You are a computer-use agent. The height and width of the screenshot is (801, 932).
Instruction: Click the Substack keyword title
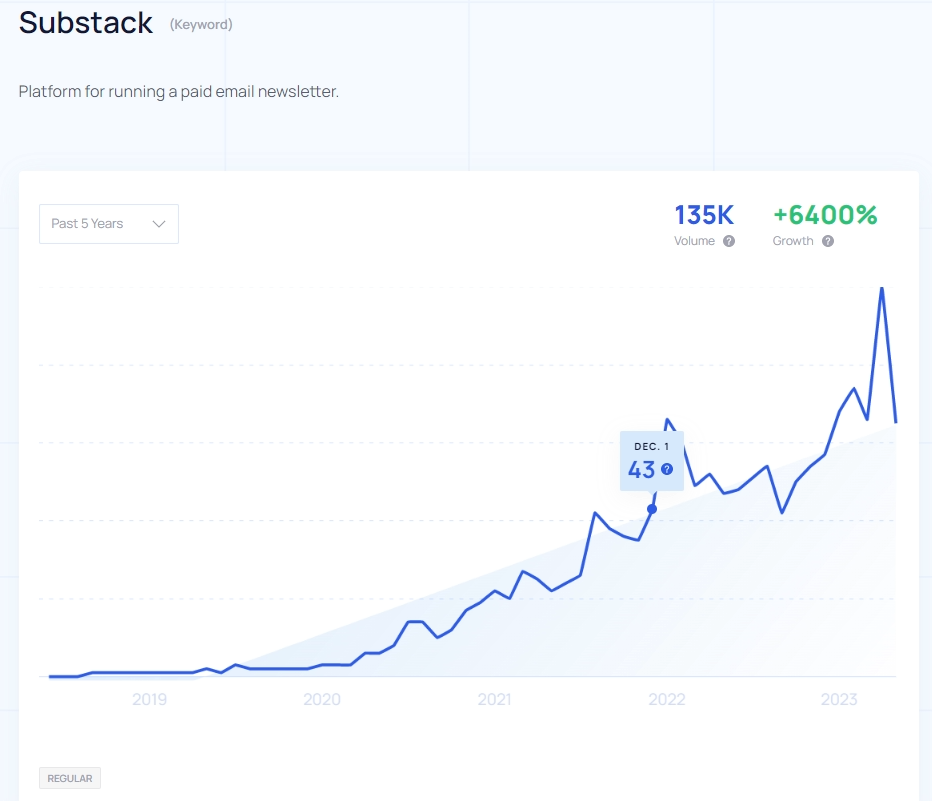tap(86, 23)
